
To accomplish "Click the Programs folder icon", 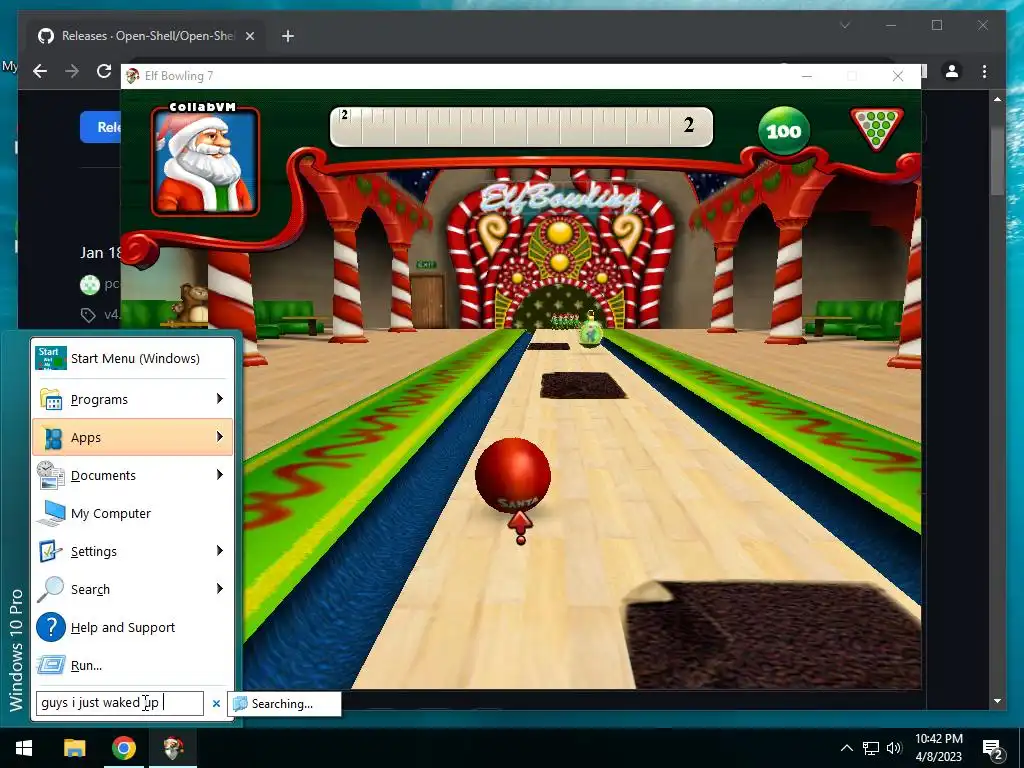I will tap(51, 399).
